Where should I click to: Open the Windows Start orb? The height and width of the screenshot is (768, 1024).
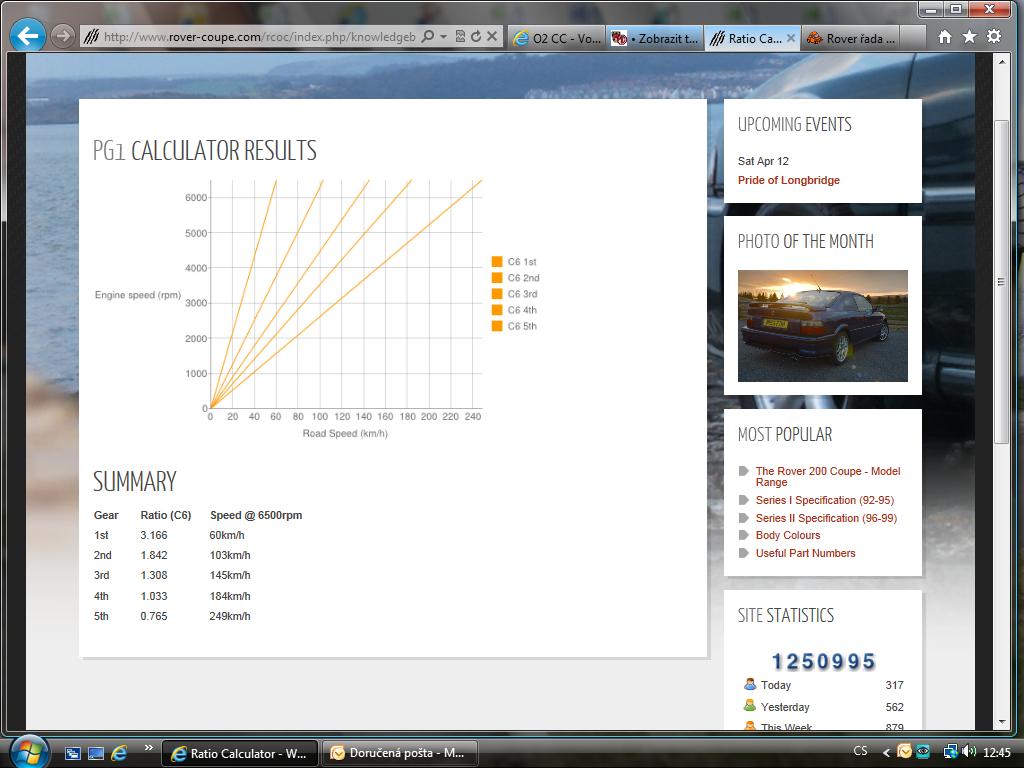(x=28, y=751)
